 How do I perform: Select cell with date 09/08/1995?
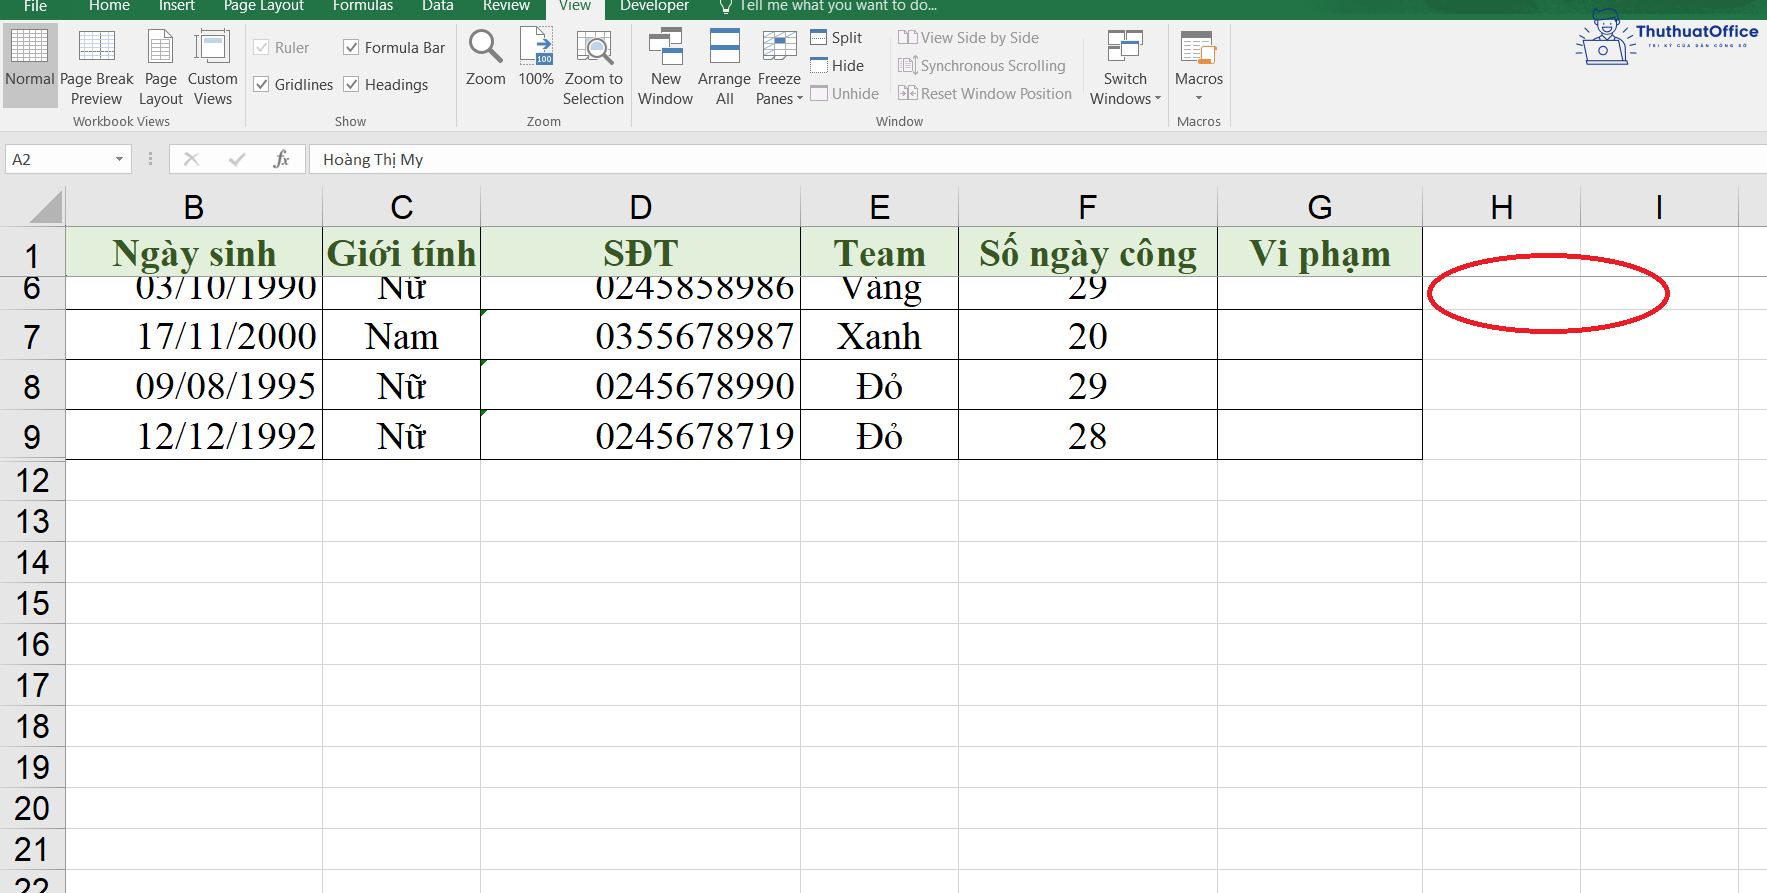tap(194, 386)
